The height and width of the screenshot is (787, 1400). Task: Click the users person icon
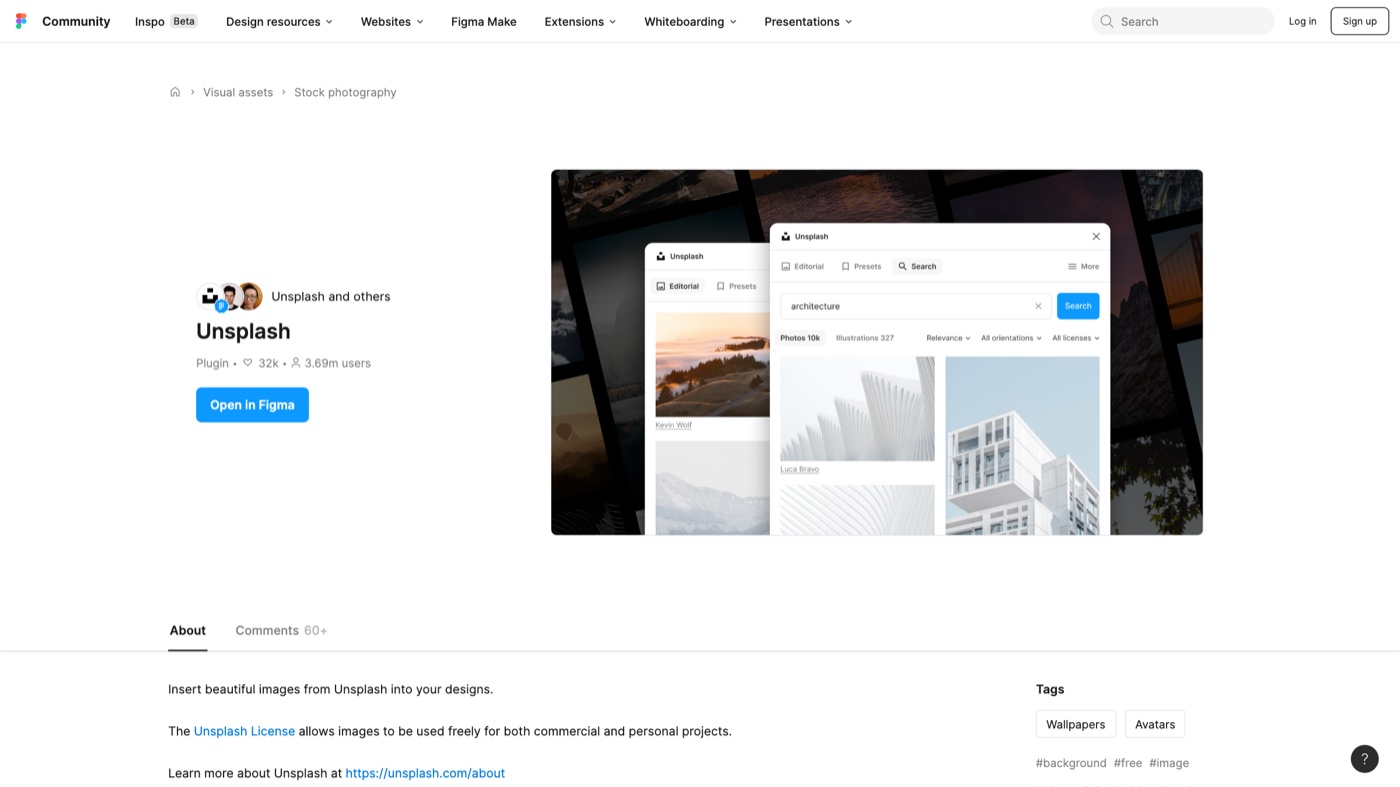click(296, 363)
